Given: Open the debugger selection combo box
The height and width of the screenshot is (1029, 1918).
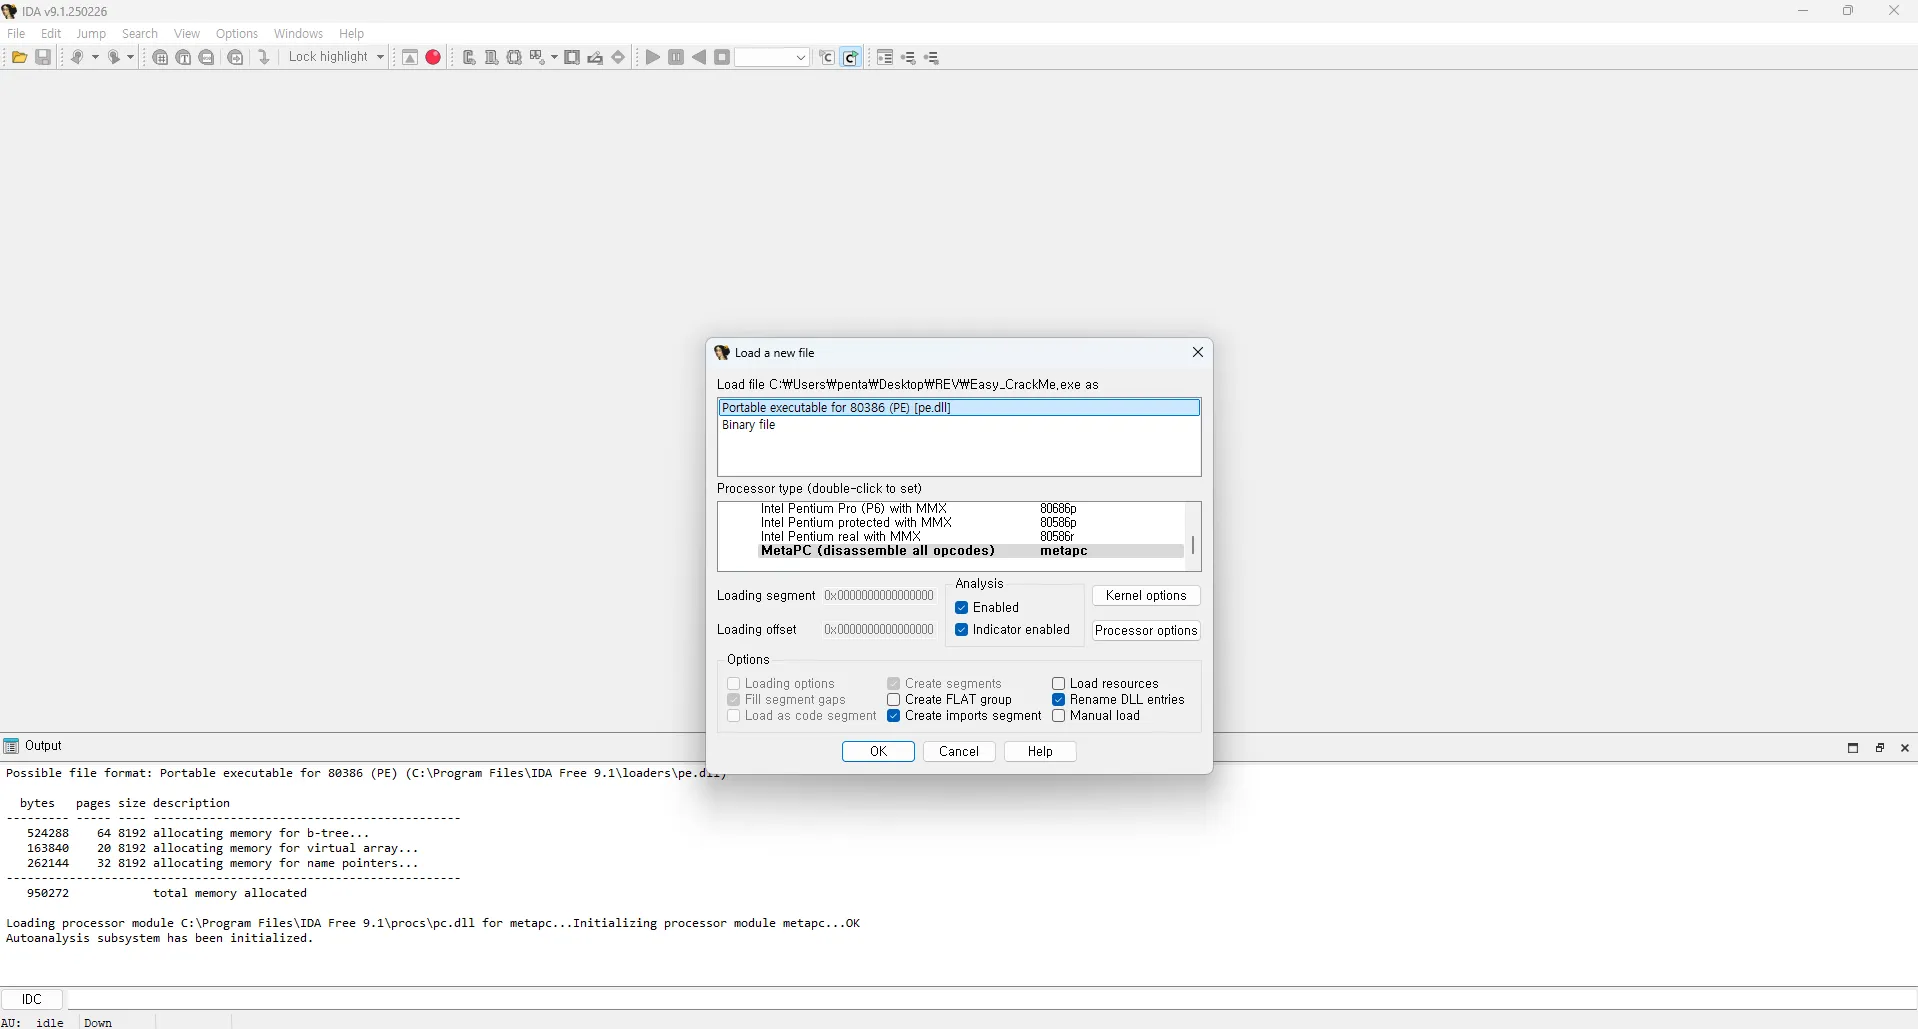Looking at the screenshot, I should click(x=772, y=58).
